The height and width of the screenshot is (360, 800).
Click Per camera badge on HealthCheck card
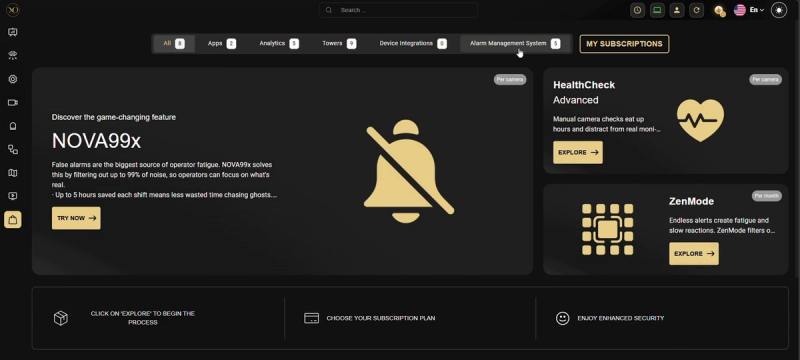point(765,80)
